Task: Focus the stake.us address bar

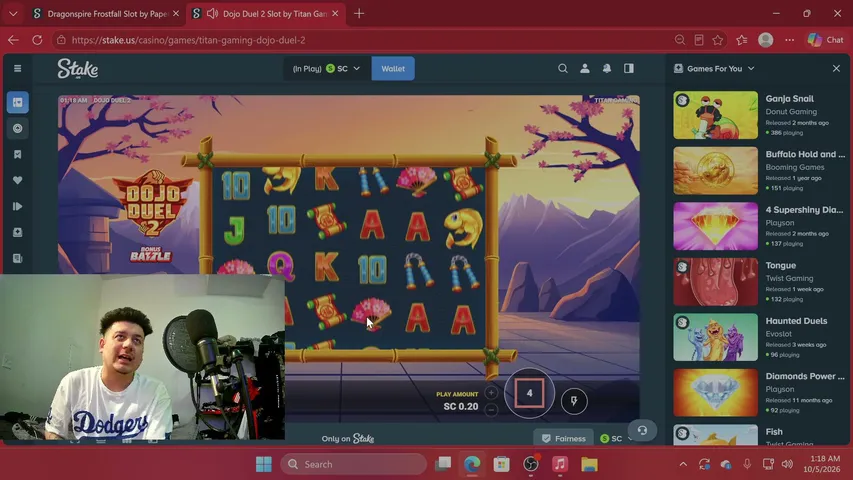Action: [x=359, y=40]
